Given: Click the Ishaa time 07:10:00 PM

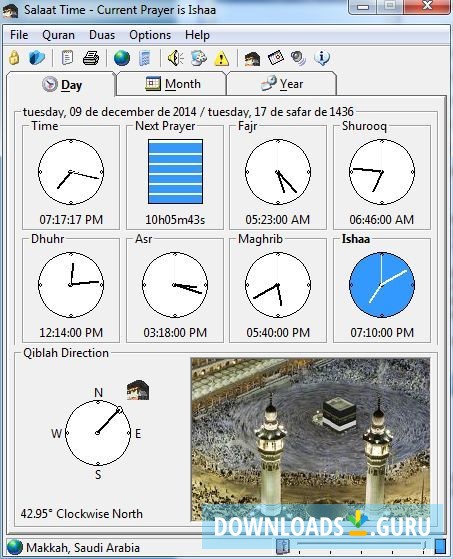Looking at the screenshot, I should click(382, 333).
